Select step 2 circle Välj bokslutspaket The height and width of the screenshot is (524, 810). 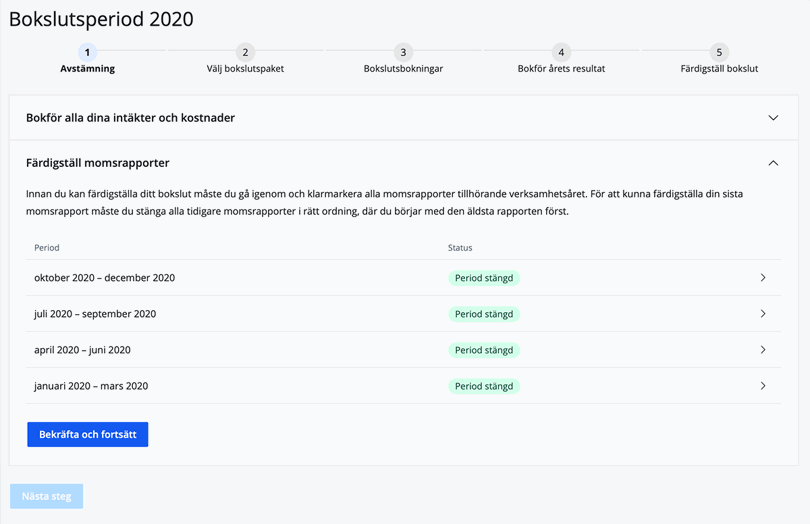[x=245, y=52]
